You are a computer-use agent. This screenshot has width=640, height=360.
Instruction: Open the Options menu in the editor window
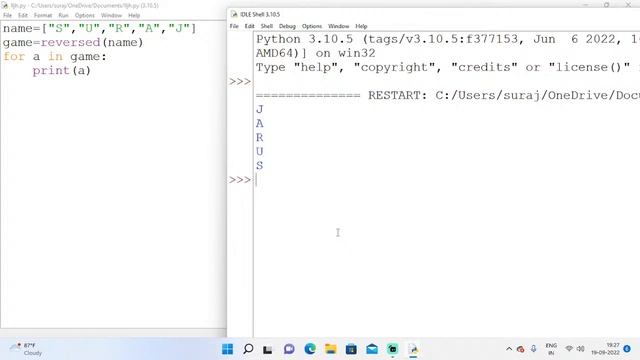click(84, 16)
